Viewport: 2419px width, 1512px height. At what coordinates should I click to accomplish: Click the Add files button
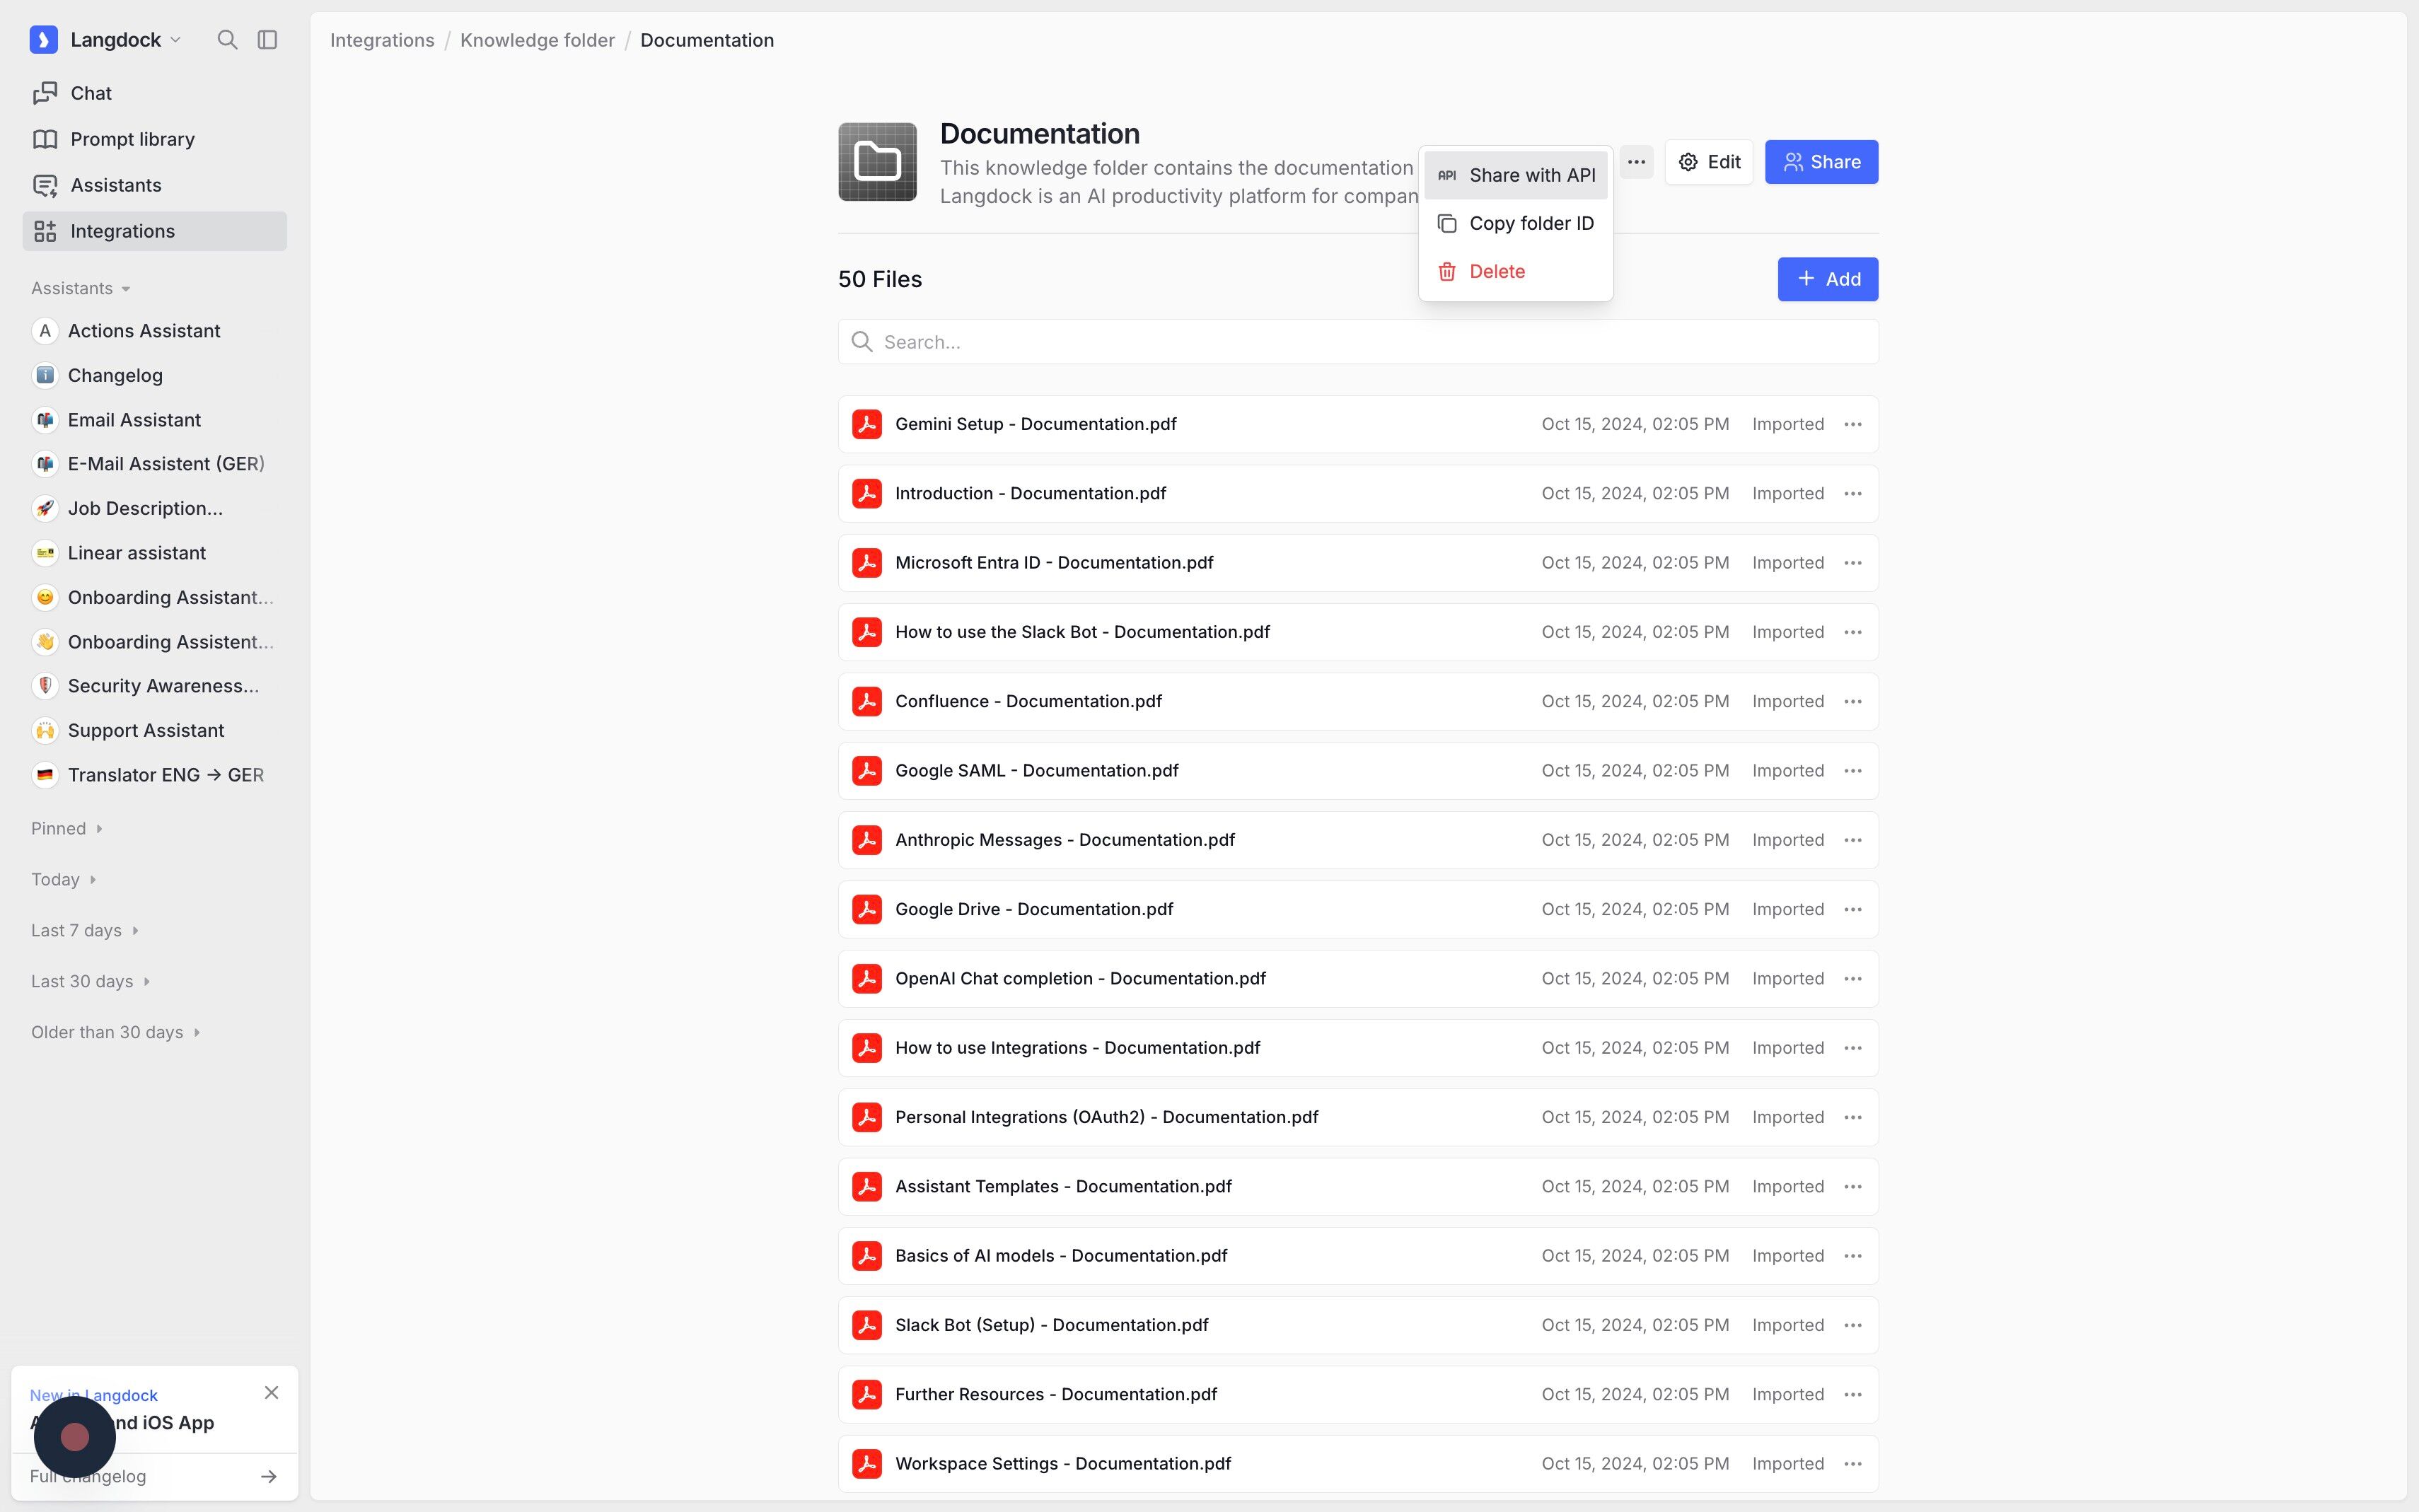click(x=1827, y=279)
